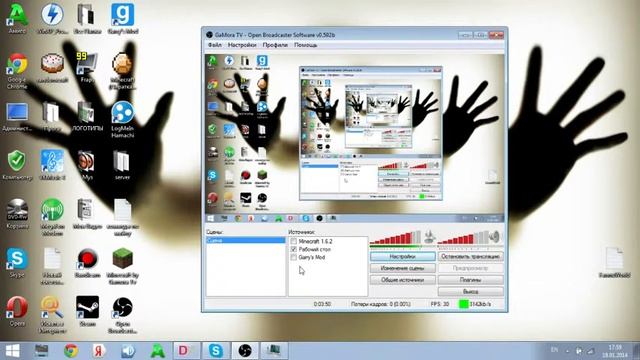Open the Профили menu

point(275,45)
